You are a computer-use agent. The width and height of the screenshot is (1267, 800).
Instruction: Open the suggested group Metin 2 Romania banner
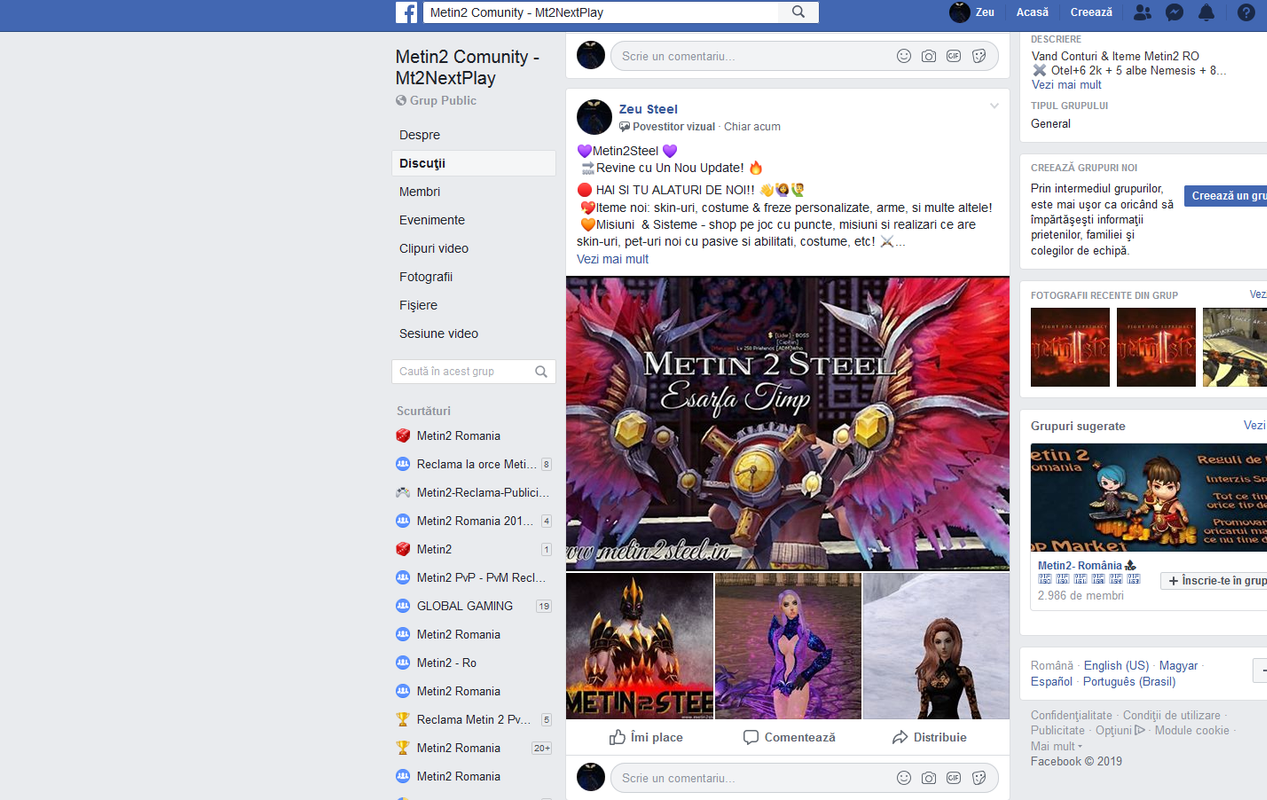[1149, 497]
